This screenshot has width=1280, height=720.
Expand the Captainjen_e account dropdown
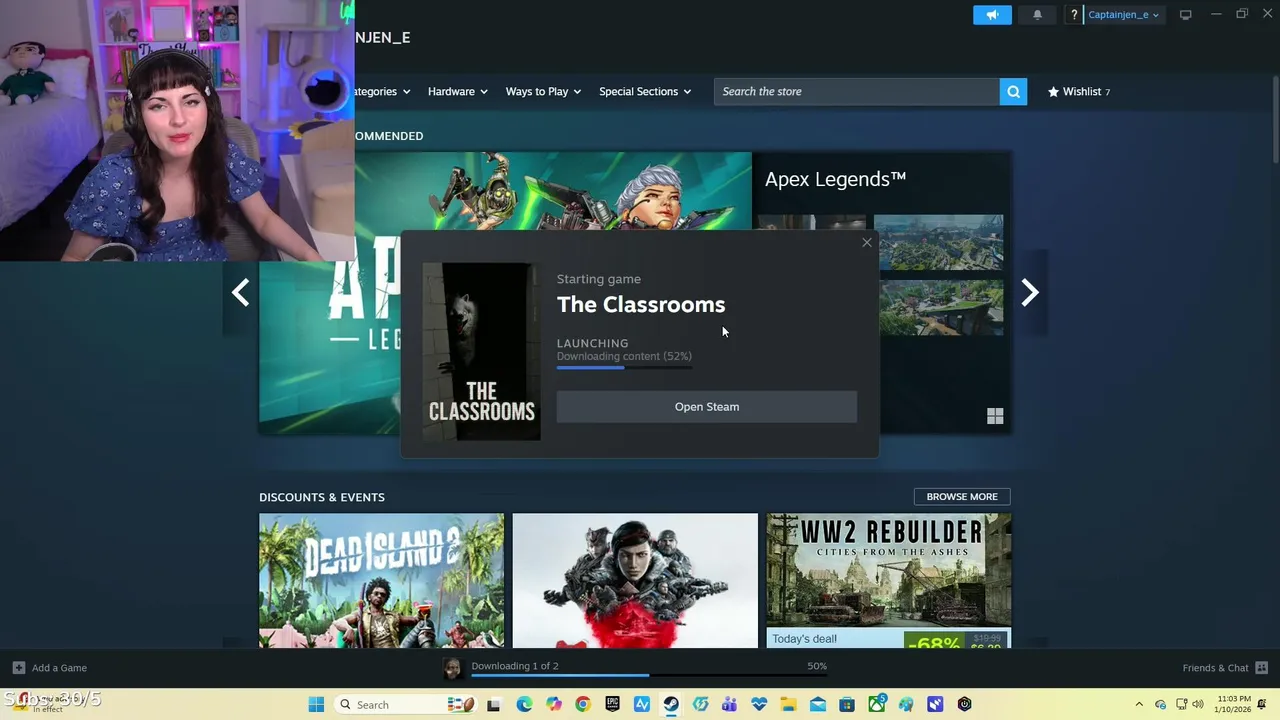tap(1123, 15)
